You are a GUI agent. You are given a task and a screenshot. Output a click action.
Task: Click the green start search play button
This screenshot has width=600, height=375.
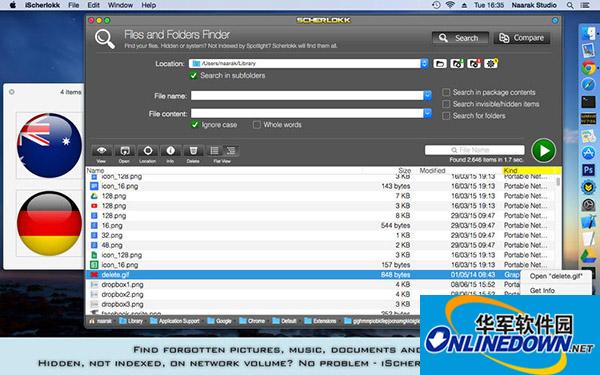[x=543, y=150]
